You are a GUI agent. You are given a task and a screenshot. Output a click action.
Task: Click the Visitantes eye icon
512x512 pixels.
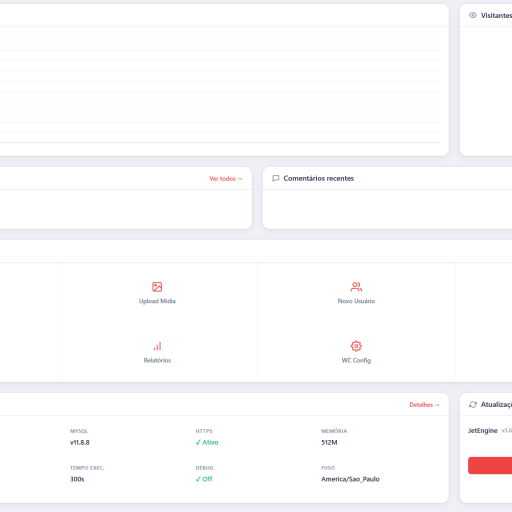473,15
